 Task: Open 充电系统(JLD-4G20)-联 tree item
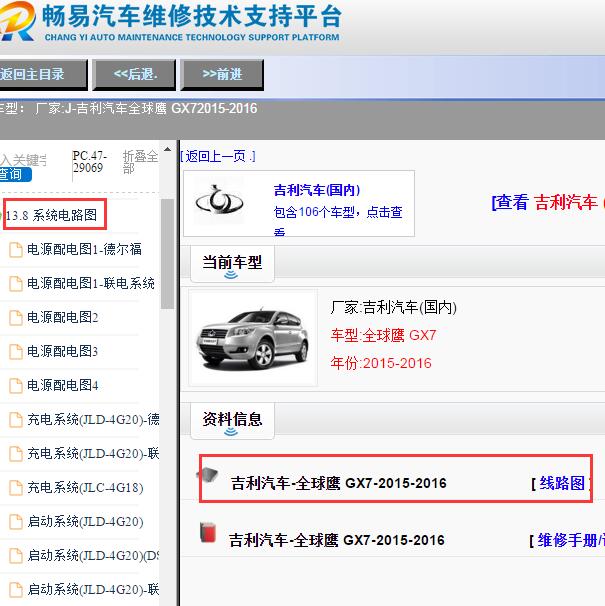pyautogui.click(x=93, y=453)
